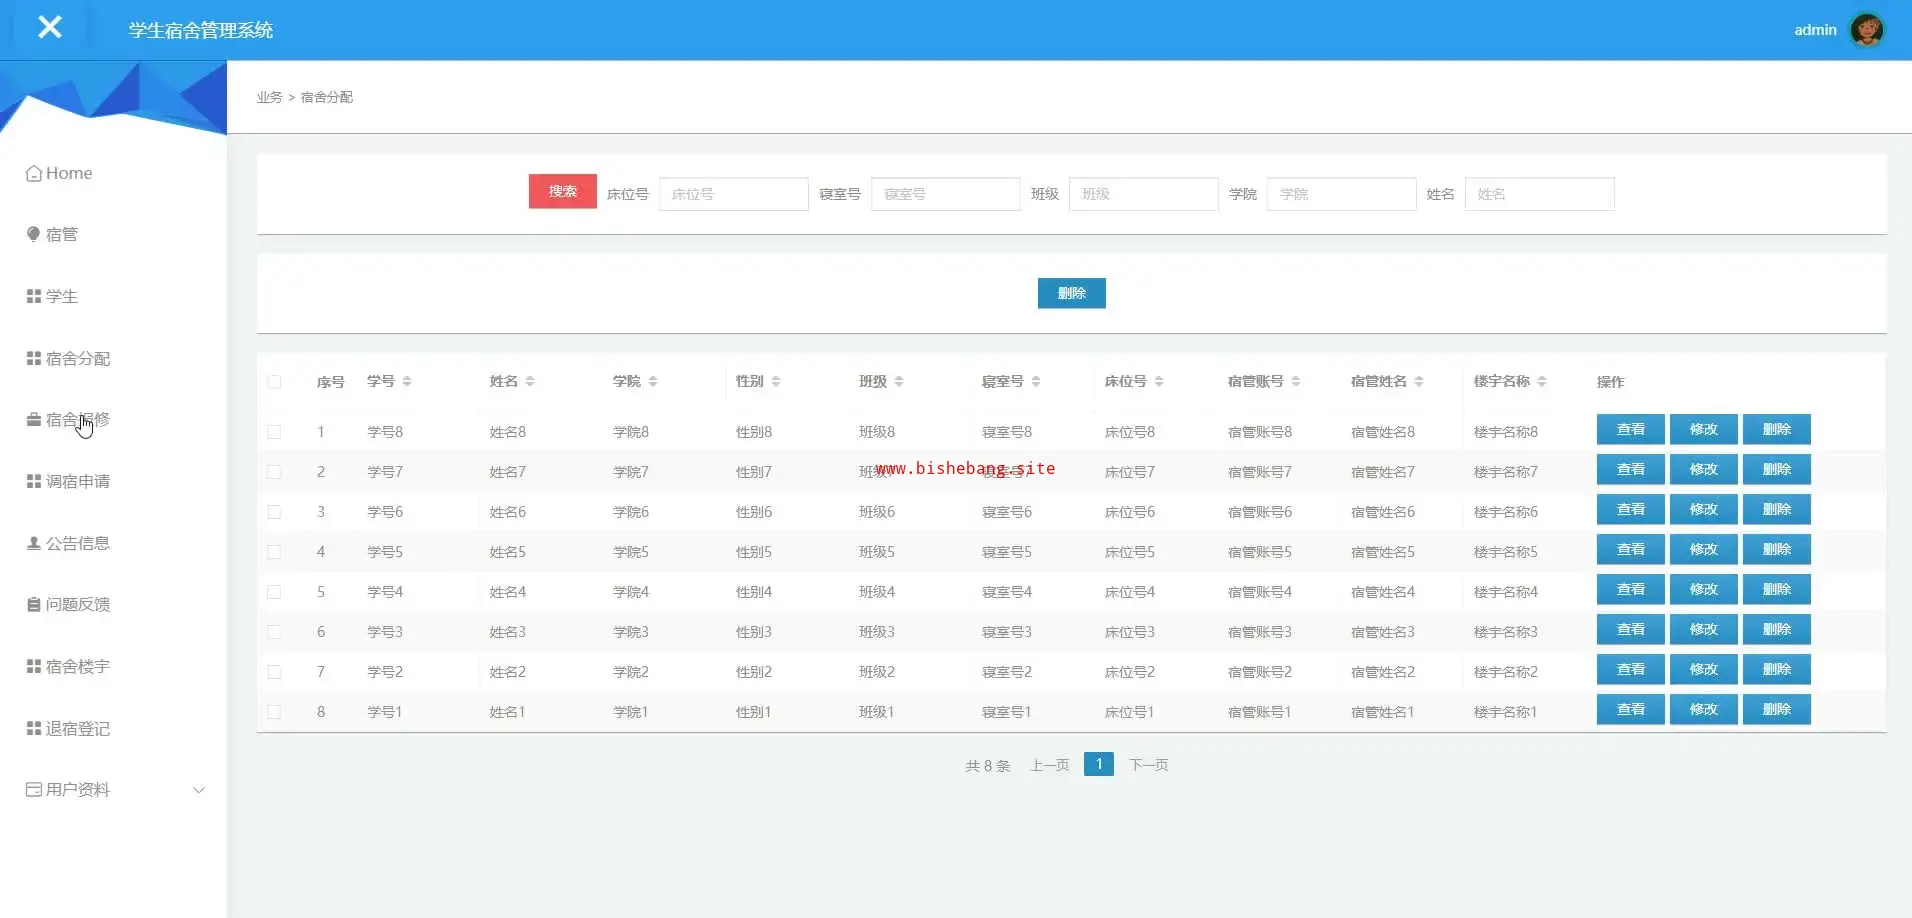Go to 退宿登记 sidebar item

click(x=77, y=729)
